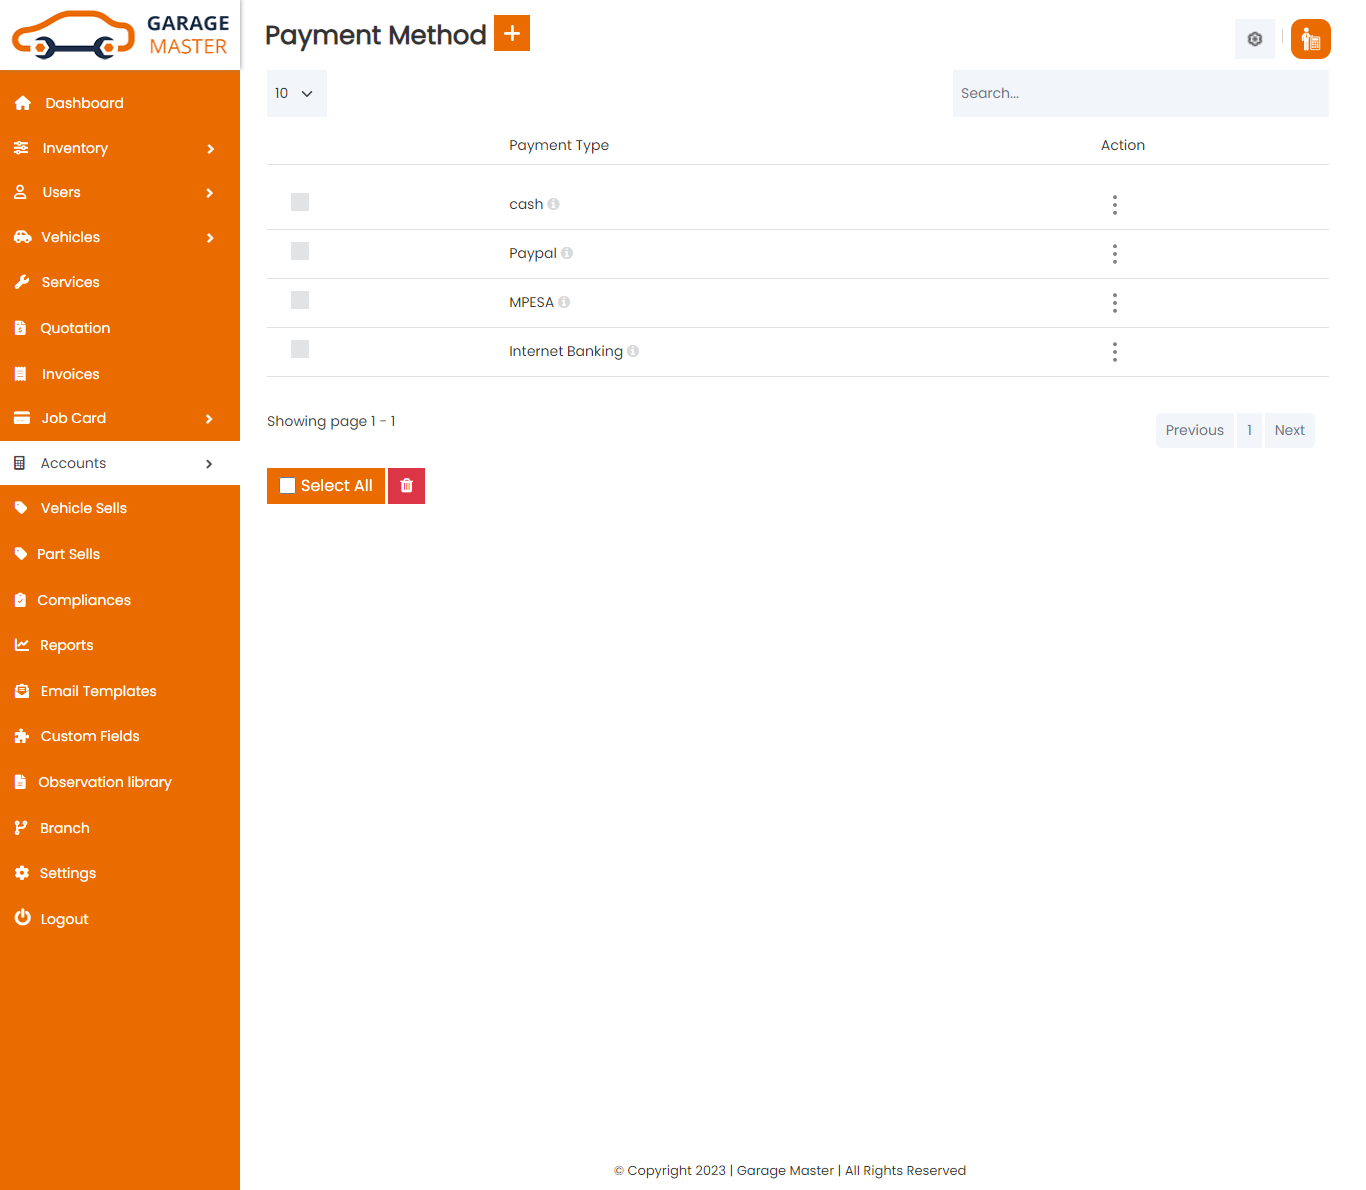Click the settings gear icon top right

tap(1254, 38)
